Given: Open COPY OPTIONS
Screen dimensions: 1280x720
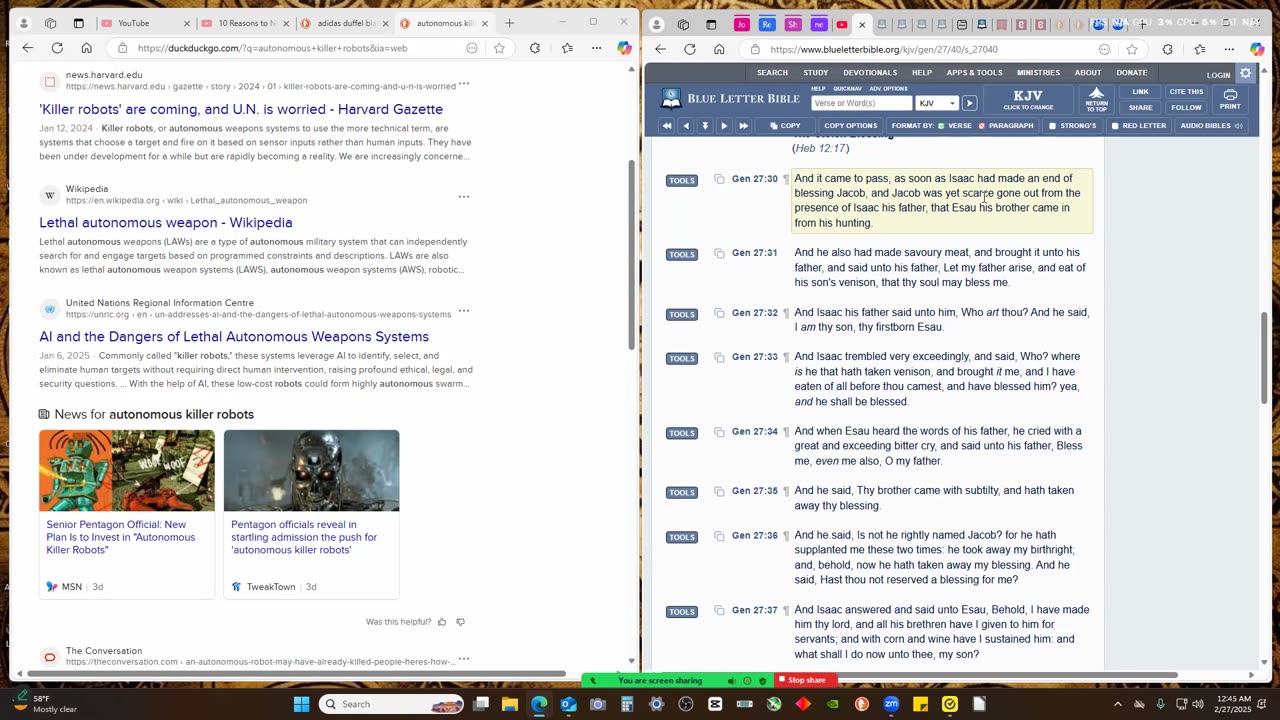Looking at the screenshot, I should pyautogui.click(x=850, y=126).
